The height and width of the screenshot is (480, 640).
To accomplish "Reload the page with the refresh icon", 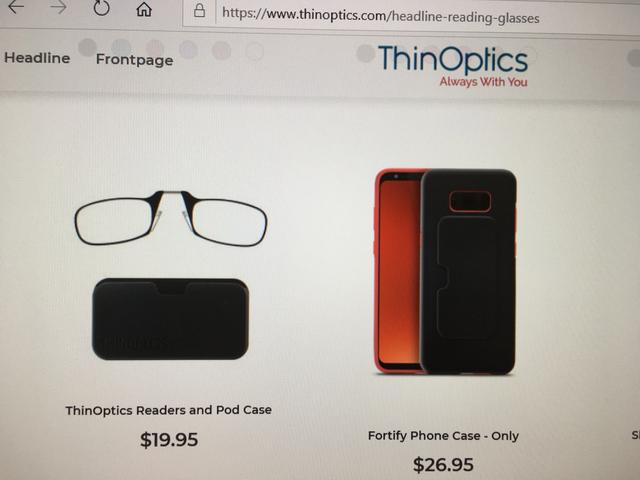I will (x=101, y=8).
